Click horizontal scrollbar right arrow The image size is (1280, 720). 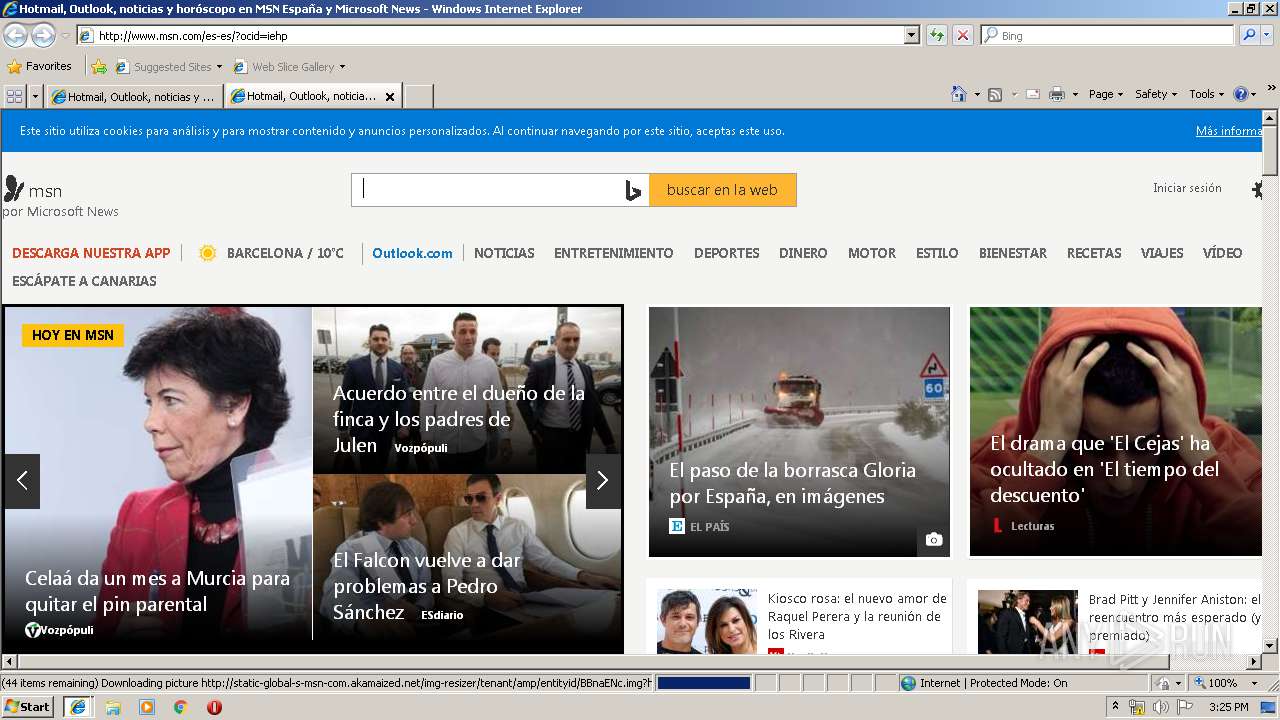click(x=1254, y=662)
